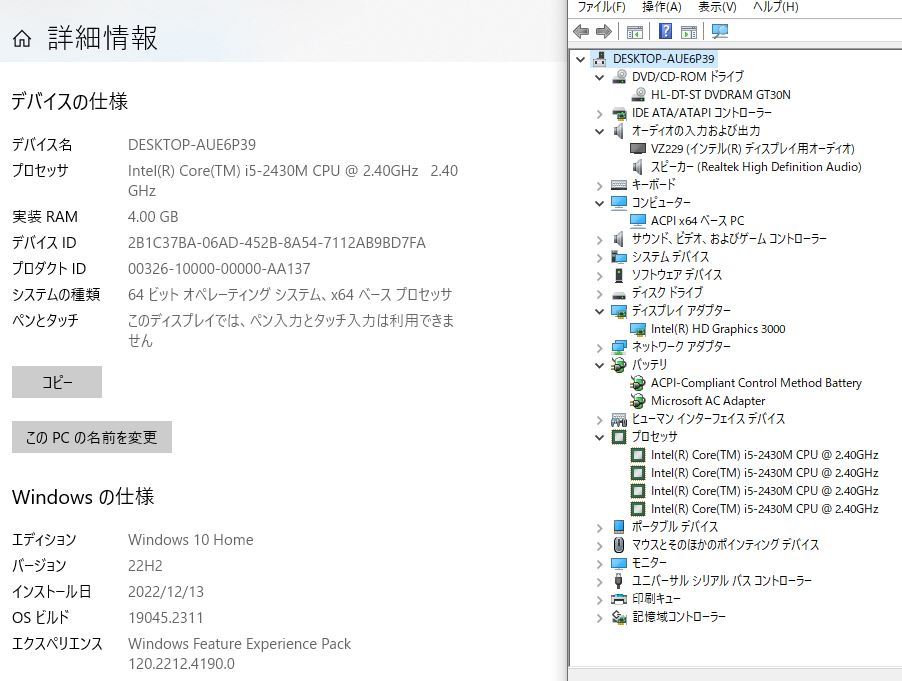Screen dimensions: 902x681
Task: Select the first Intel Core i5-2430M processor entry
Action: pos(764,455)
